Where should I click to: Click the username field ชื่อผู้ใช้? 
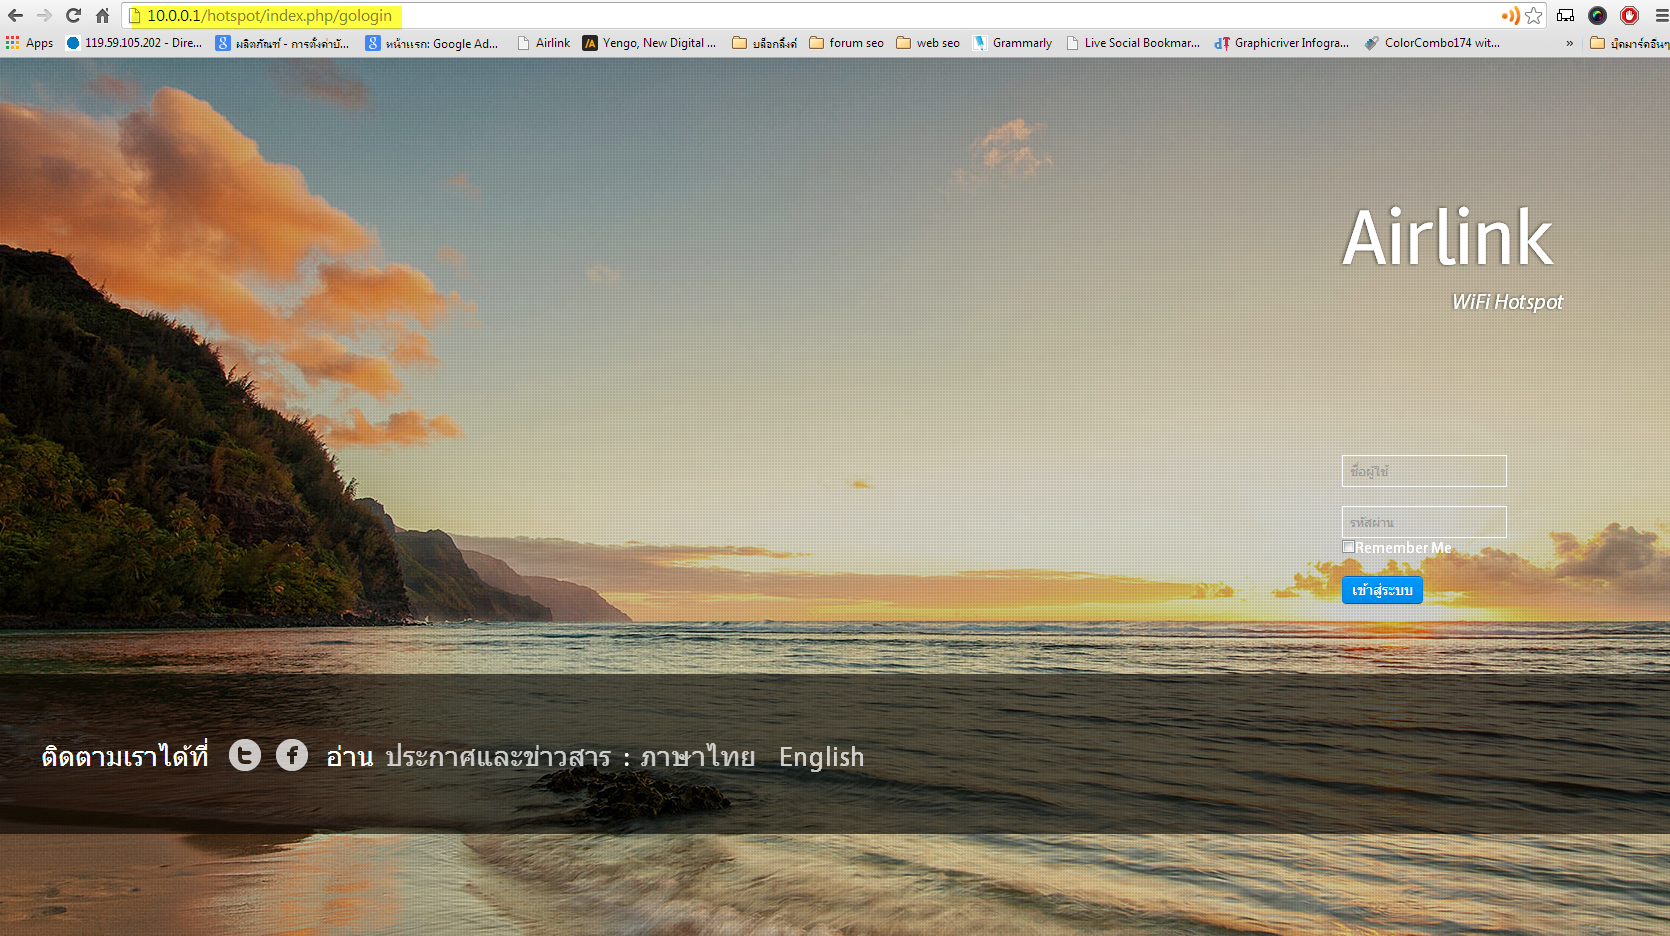tap(1424, 471)
